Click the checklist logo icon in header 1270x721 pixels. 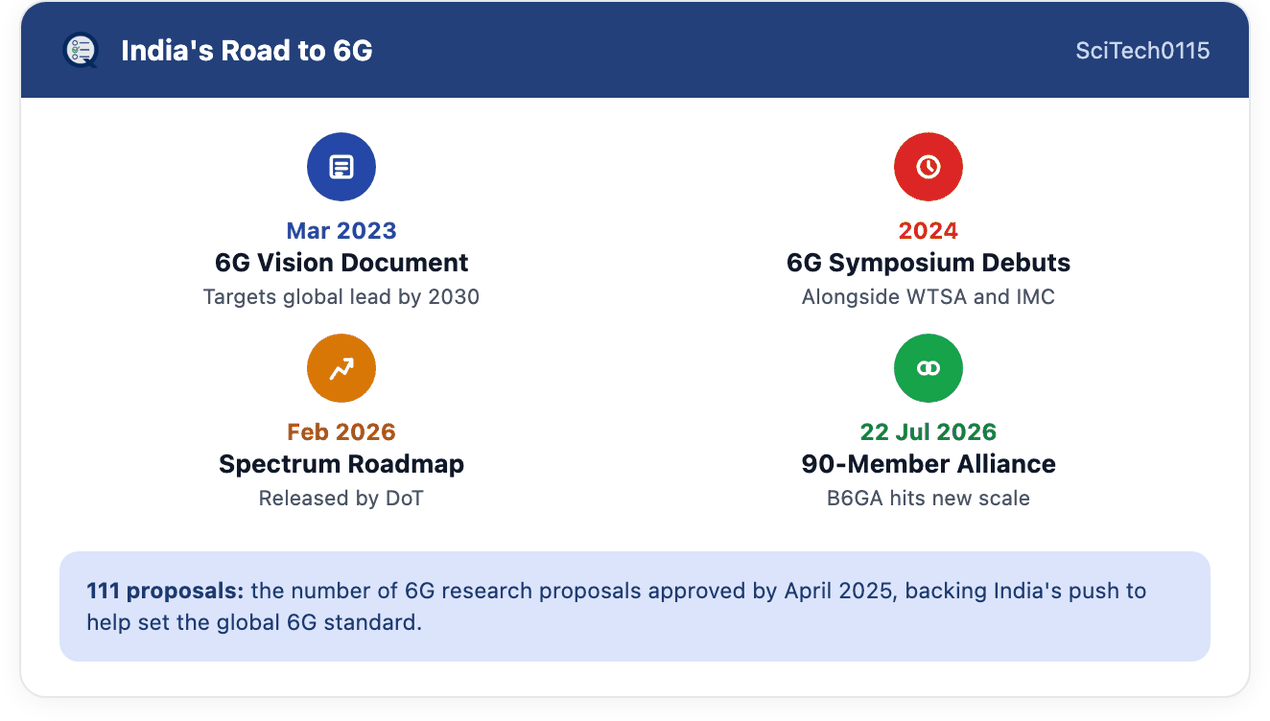(81, 50)
